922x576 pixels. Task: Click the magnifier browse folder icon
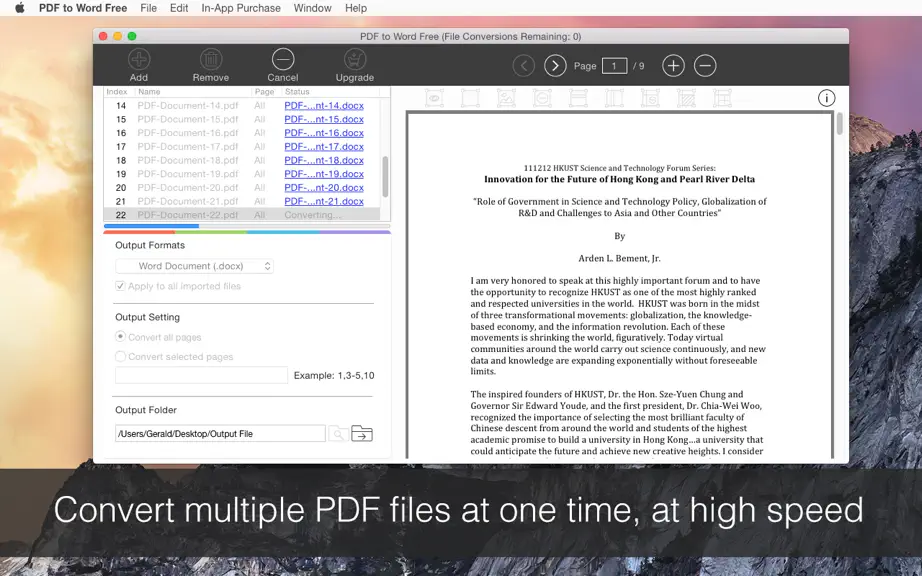tap(338, 434)
